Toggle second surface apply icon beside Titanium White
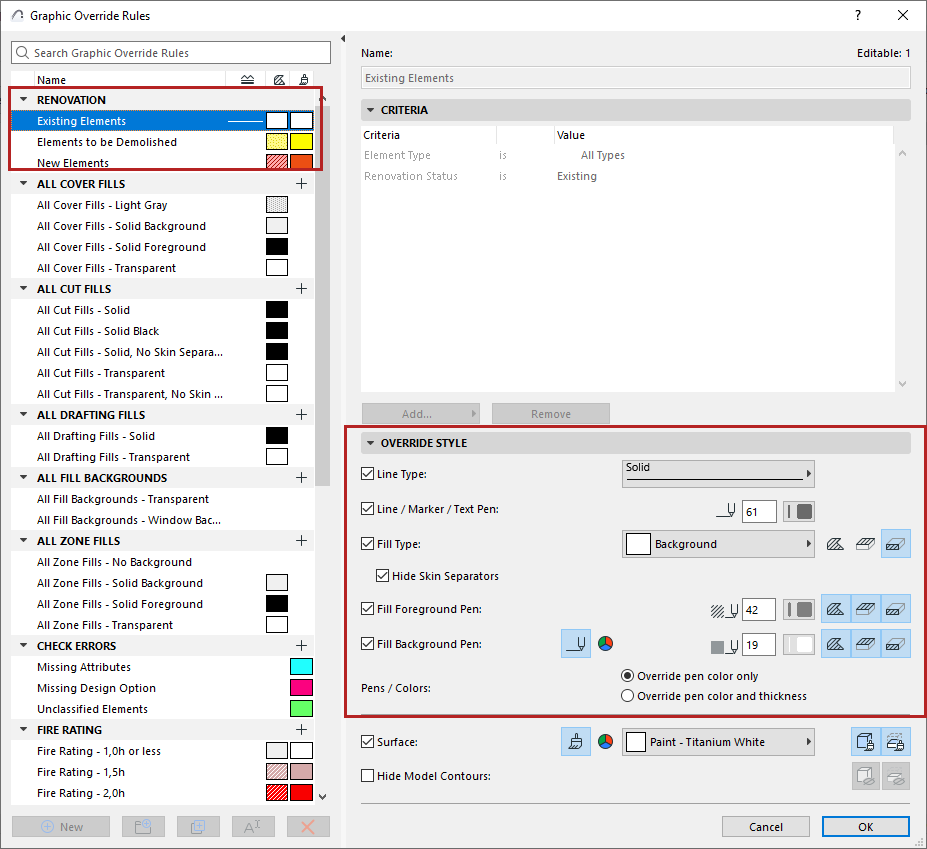The image size is (927, 849). click(896, 742)
